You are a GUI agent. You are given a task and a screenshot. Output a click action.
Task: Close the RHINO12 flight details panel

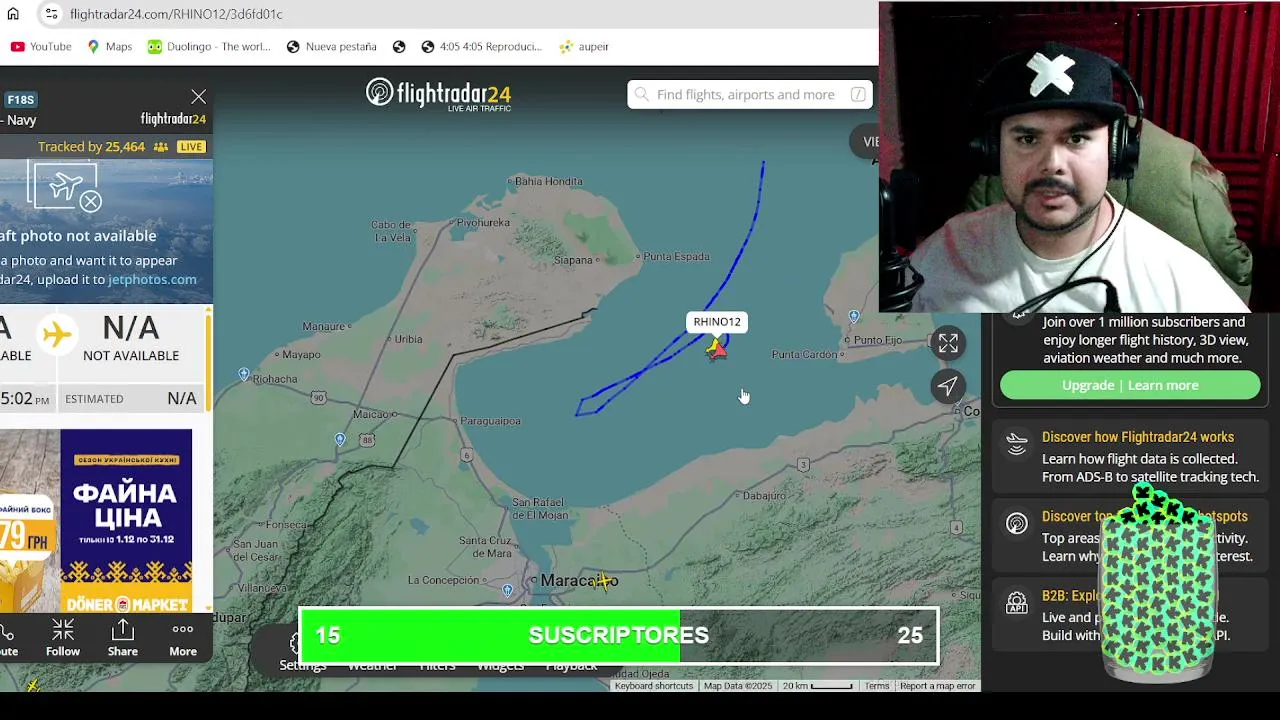click(x=198, y=97)
